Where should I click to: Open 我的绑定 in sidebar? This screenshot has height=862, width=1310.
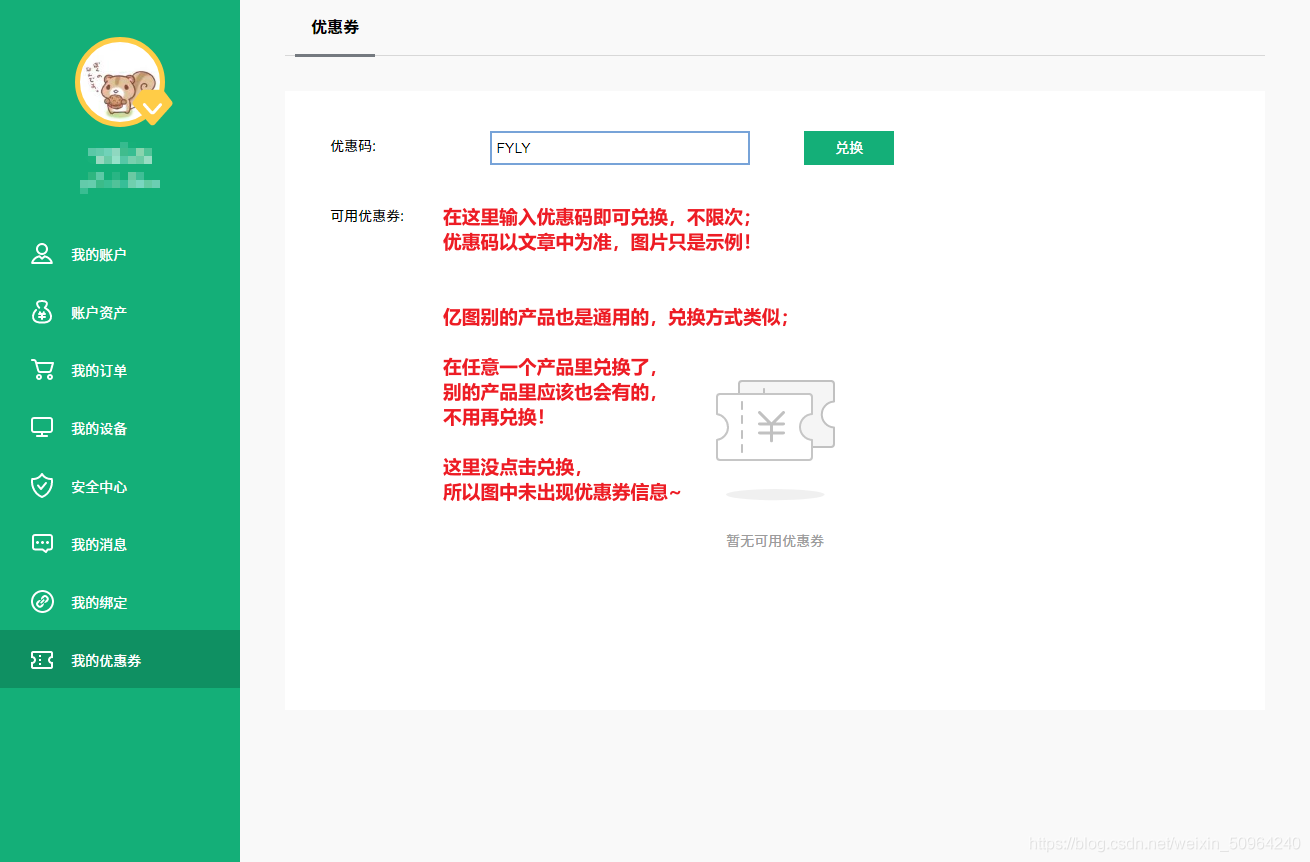(120, 602)
